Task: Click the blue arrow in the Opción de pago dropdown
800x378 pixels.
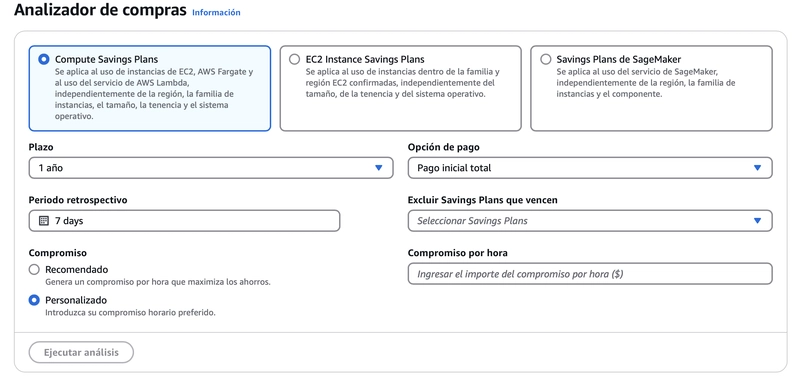Action: [x=757, y=168]
